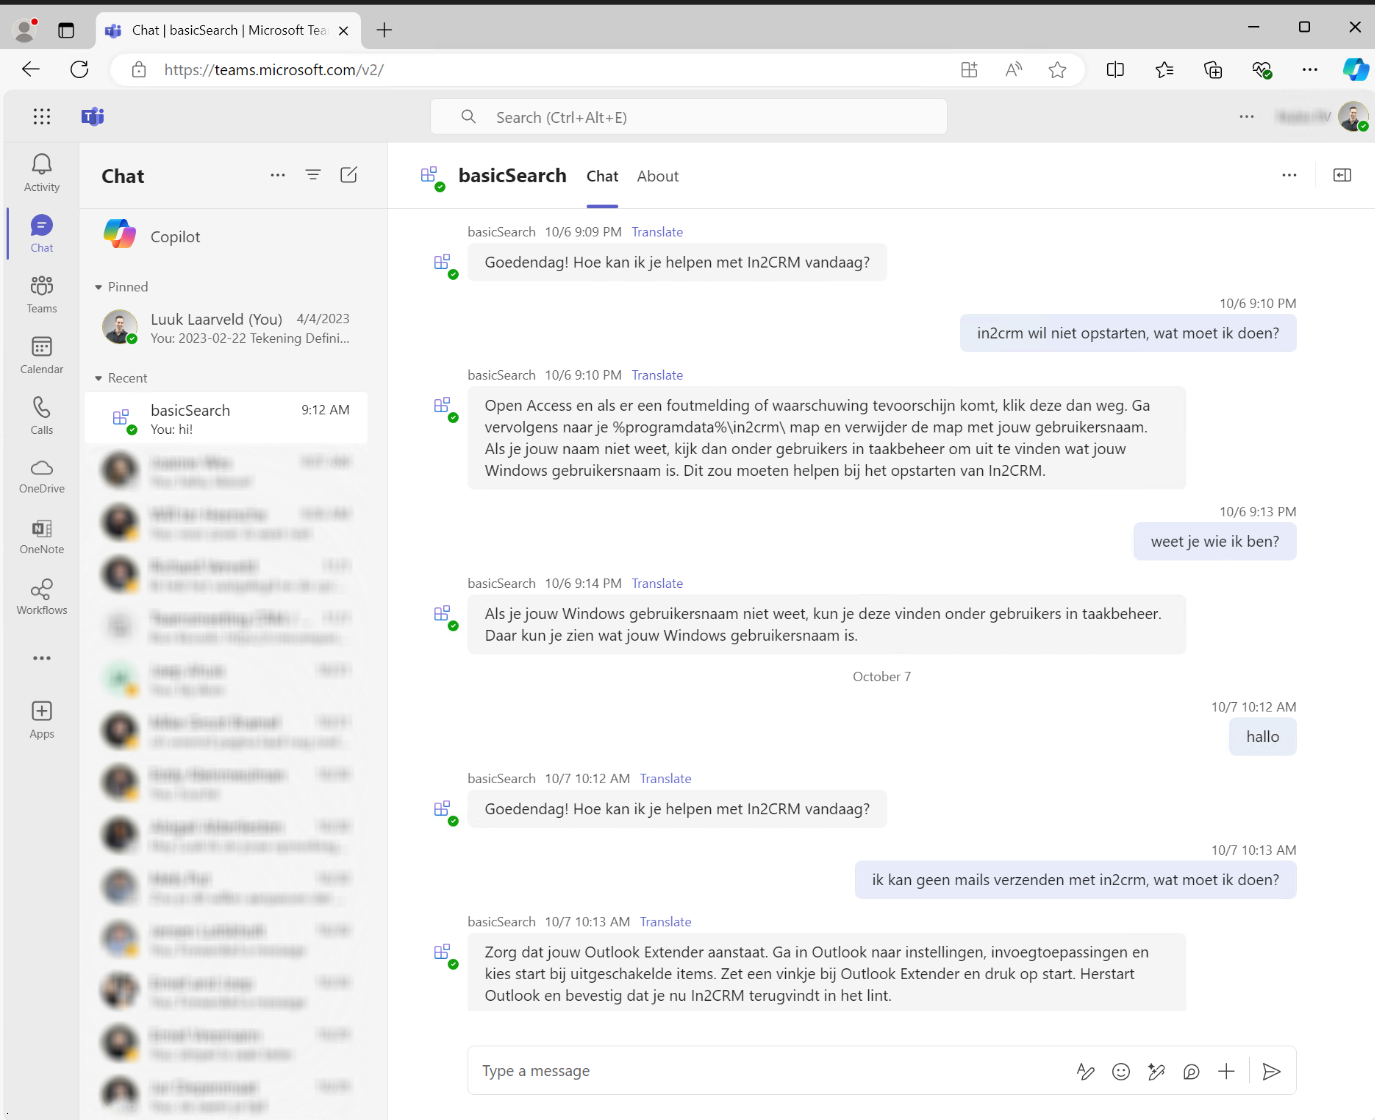Select the Teams browser tab

[228, 30]
